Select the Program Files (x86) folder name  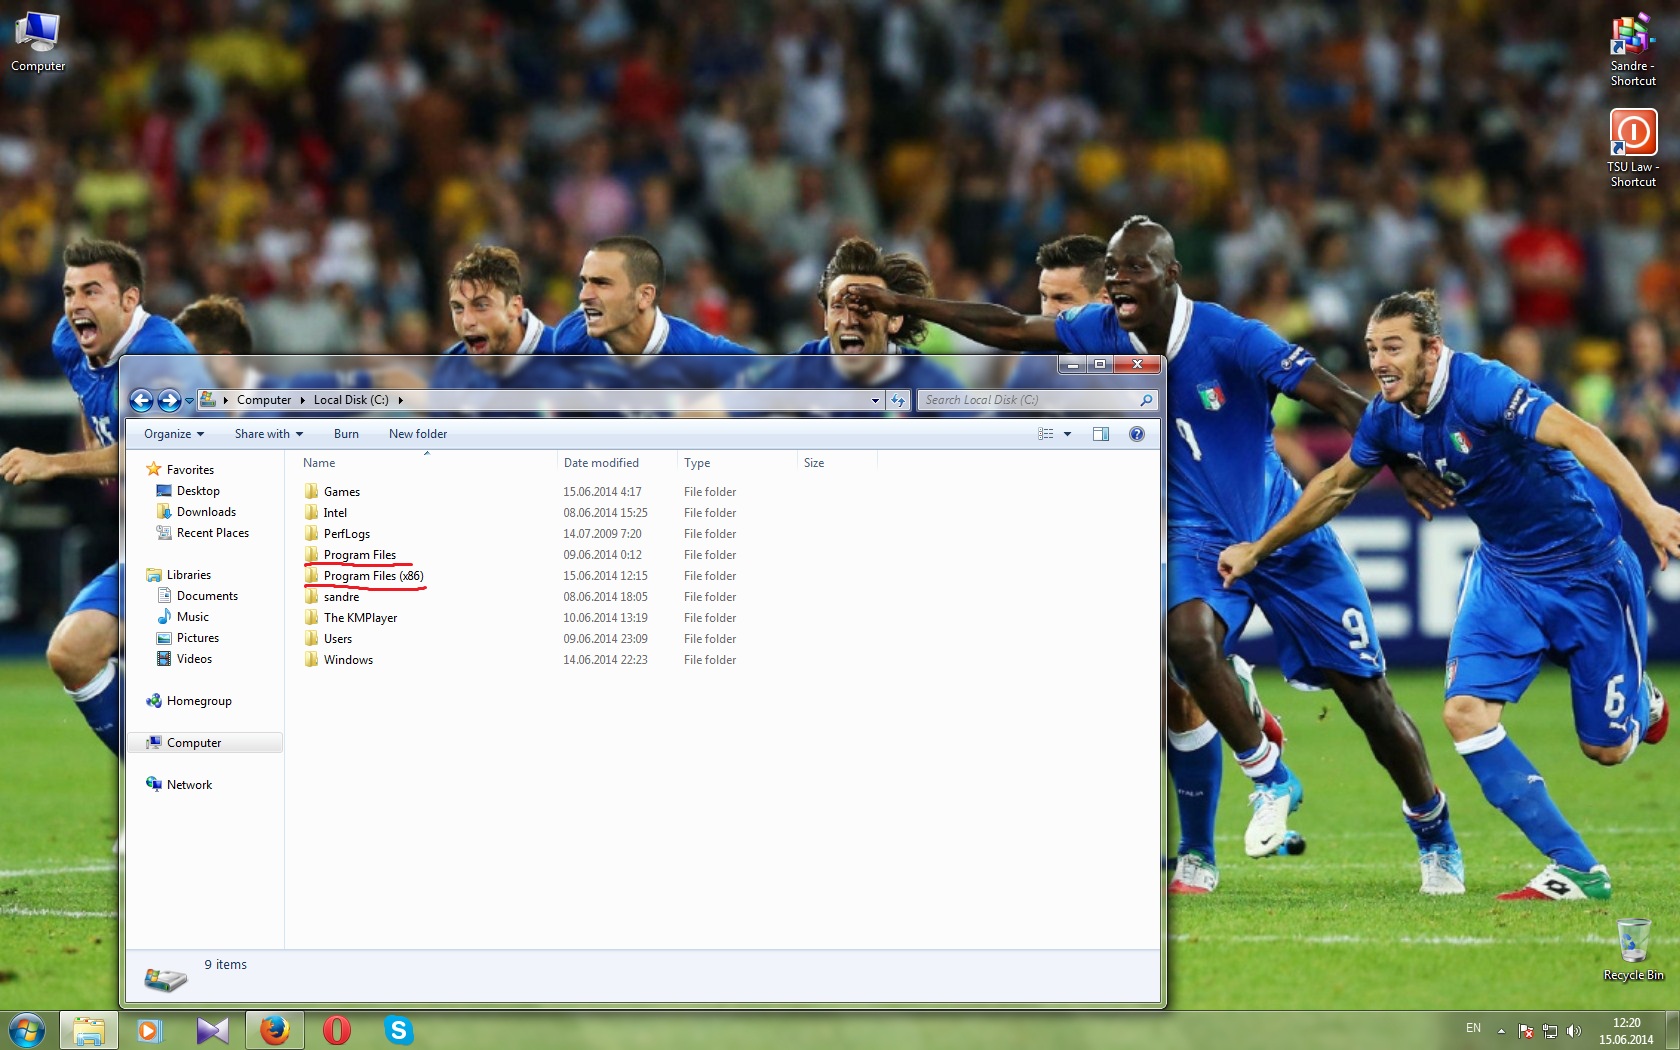pos(374,576)
